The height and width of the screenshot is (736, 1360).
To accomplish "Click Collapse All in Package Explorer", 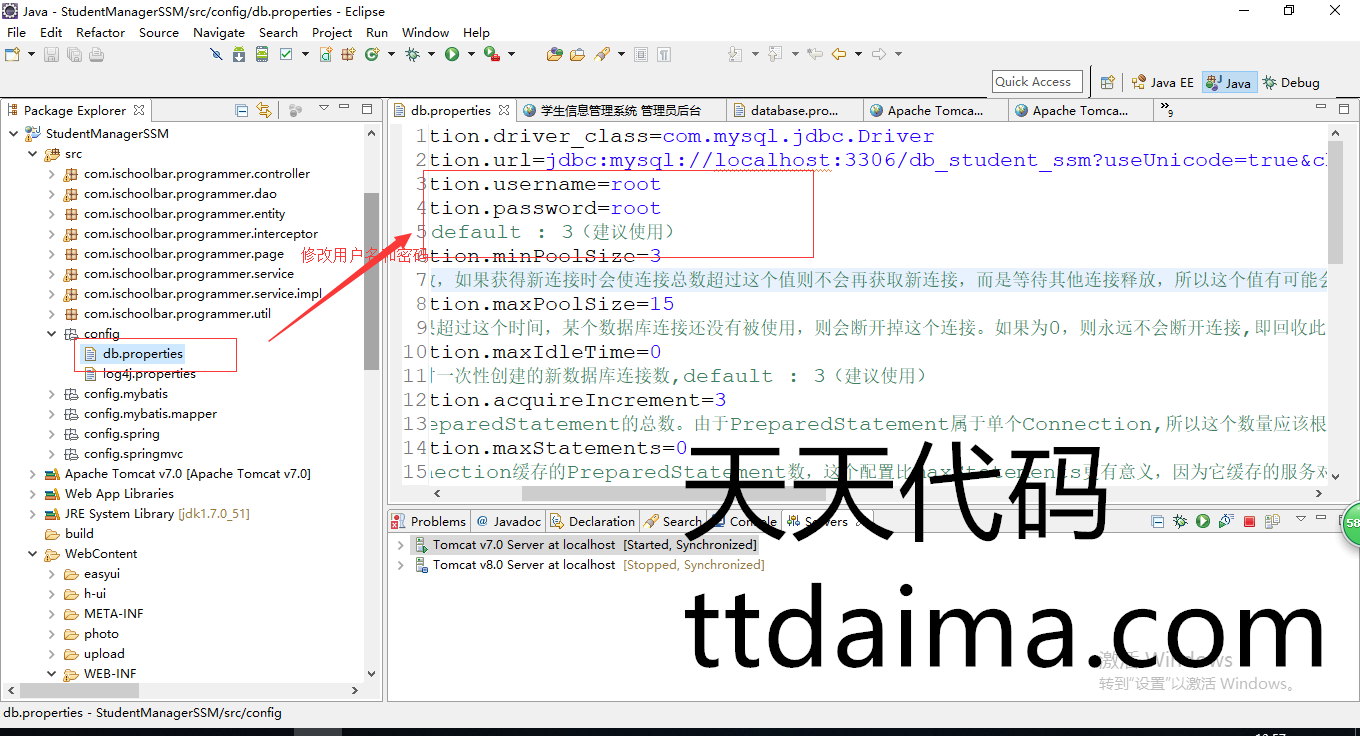I will click(242, 110).
